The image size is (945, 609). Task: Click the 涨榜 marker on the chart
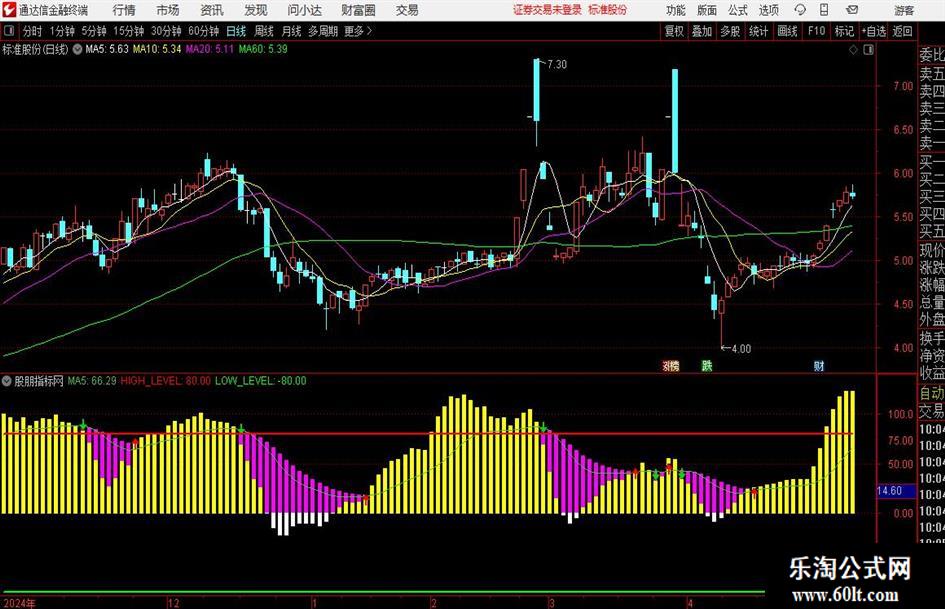click(x=671, y=365)
